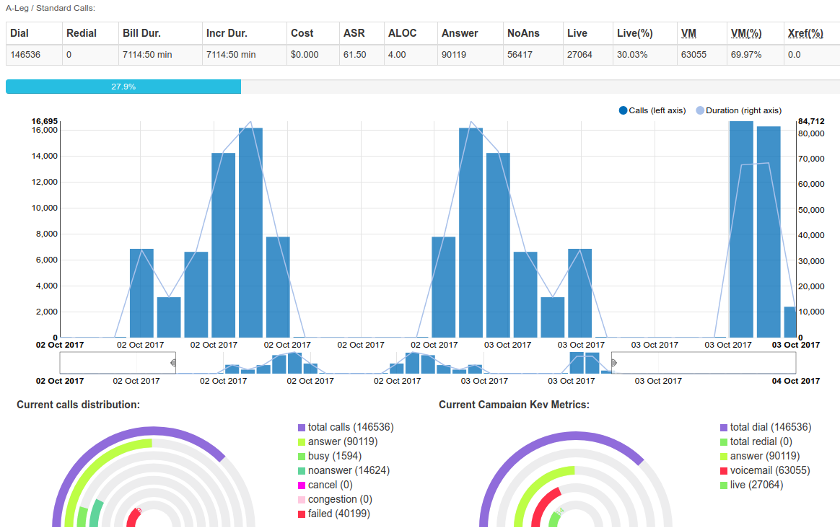The image size is (840, 527).
Task: Click the total dial (146536) legend swatch
Action: [724, 427]
